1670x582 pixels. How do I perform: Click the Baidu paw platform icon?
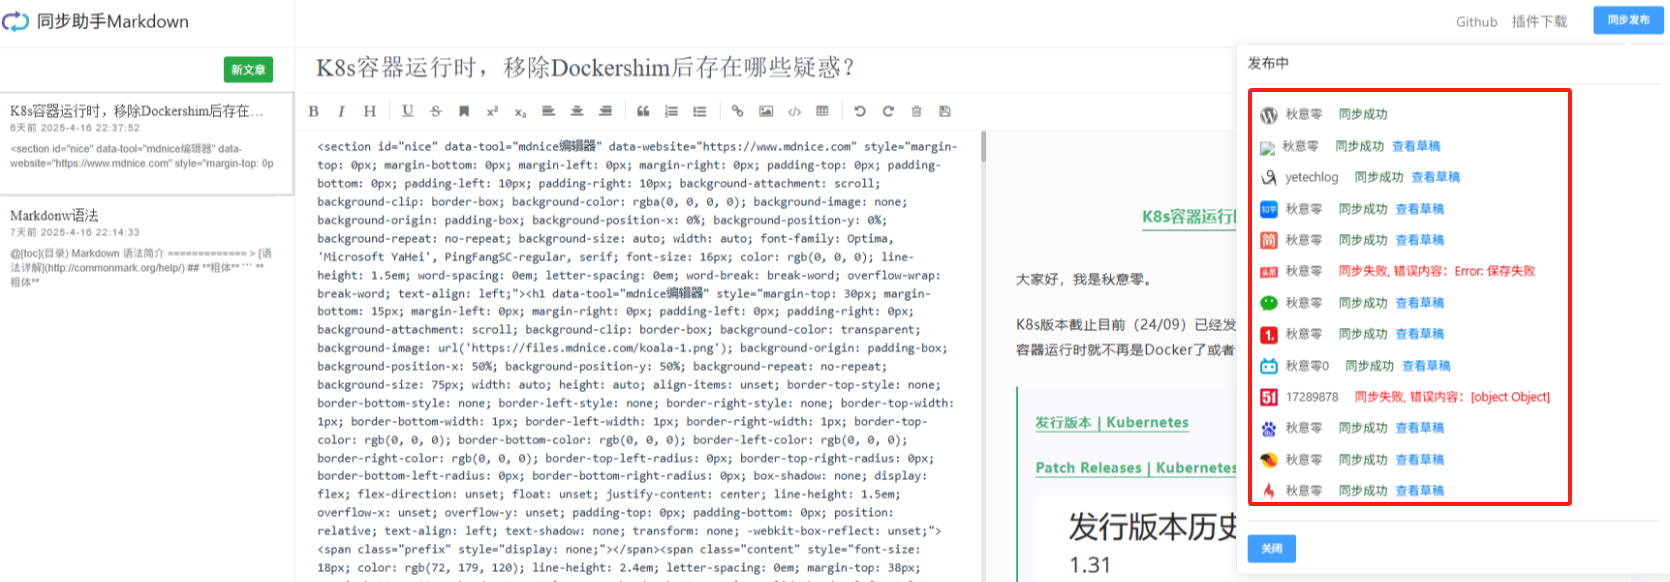coord(1269,428)
